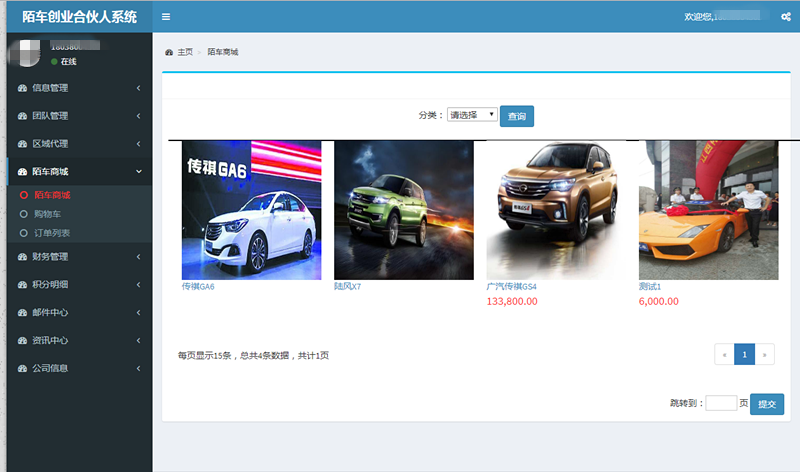The height and width of the screenshot is (472, 800).
Task: Click the 提交 submit button
Action: 767,404
